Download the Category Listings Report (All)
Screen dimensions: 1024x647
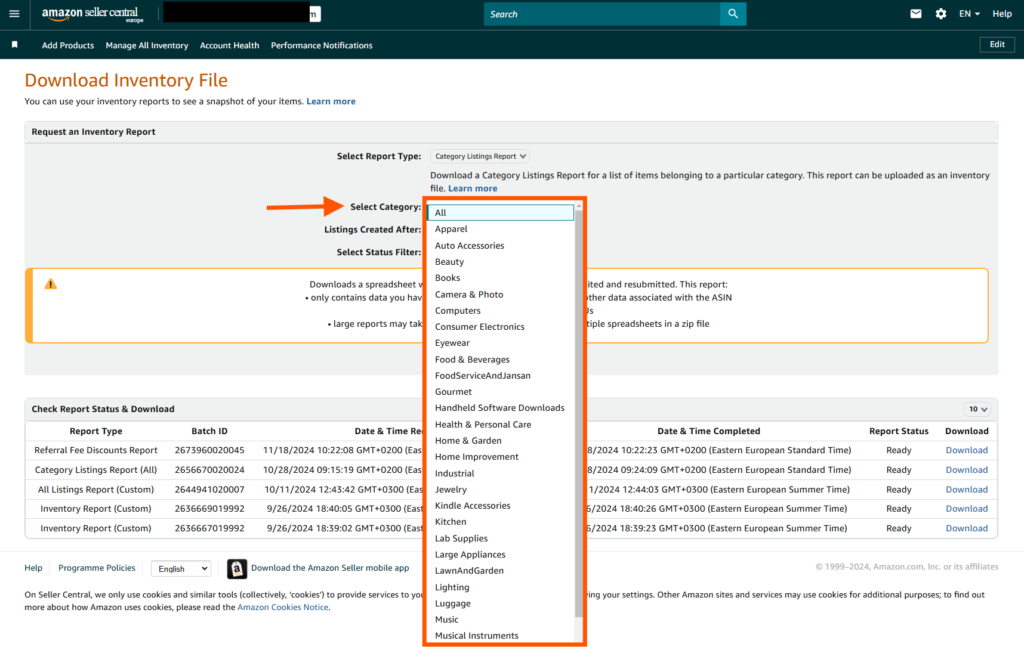point(967,470)
